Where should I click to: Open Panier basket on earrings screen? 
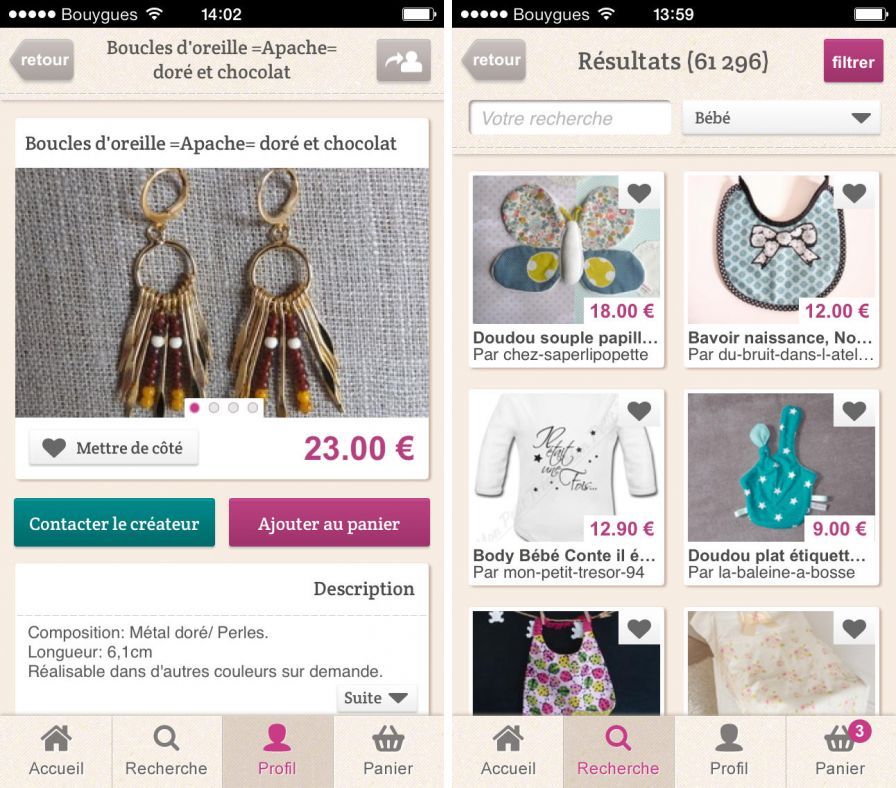click(x=388, y=751)
